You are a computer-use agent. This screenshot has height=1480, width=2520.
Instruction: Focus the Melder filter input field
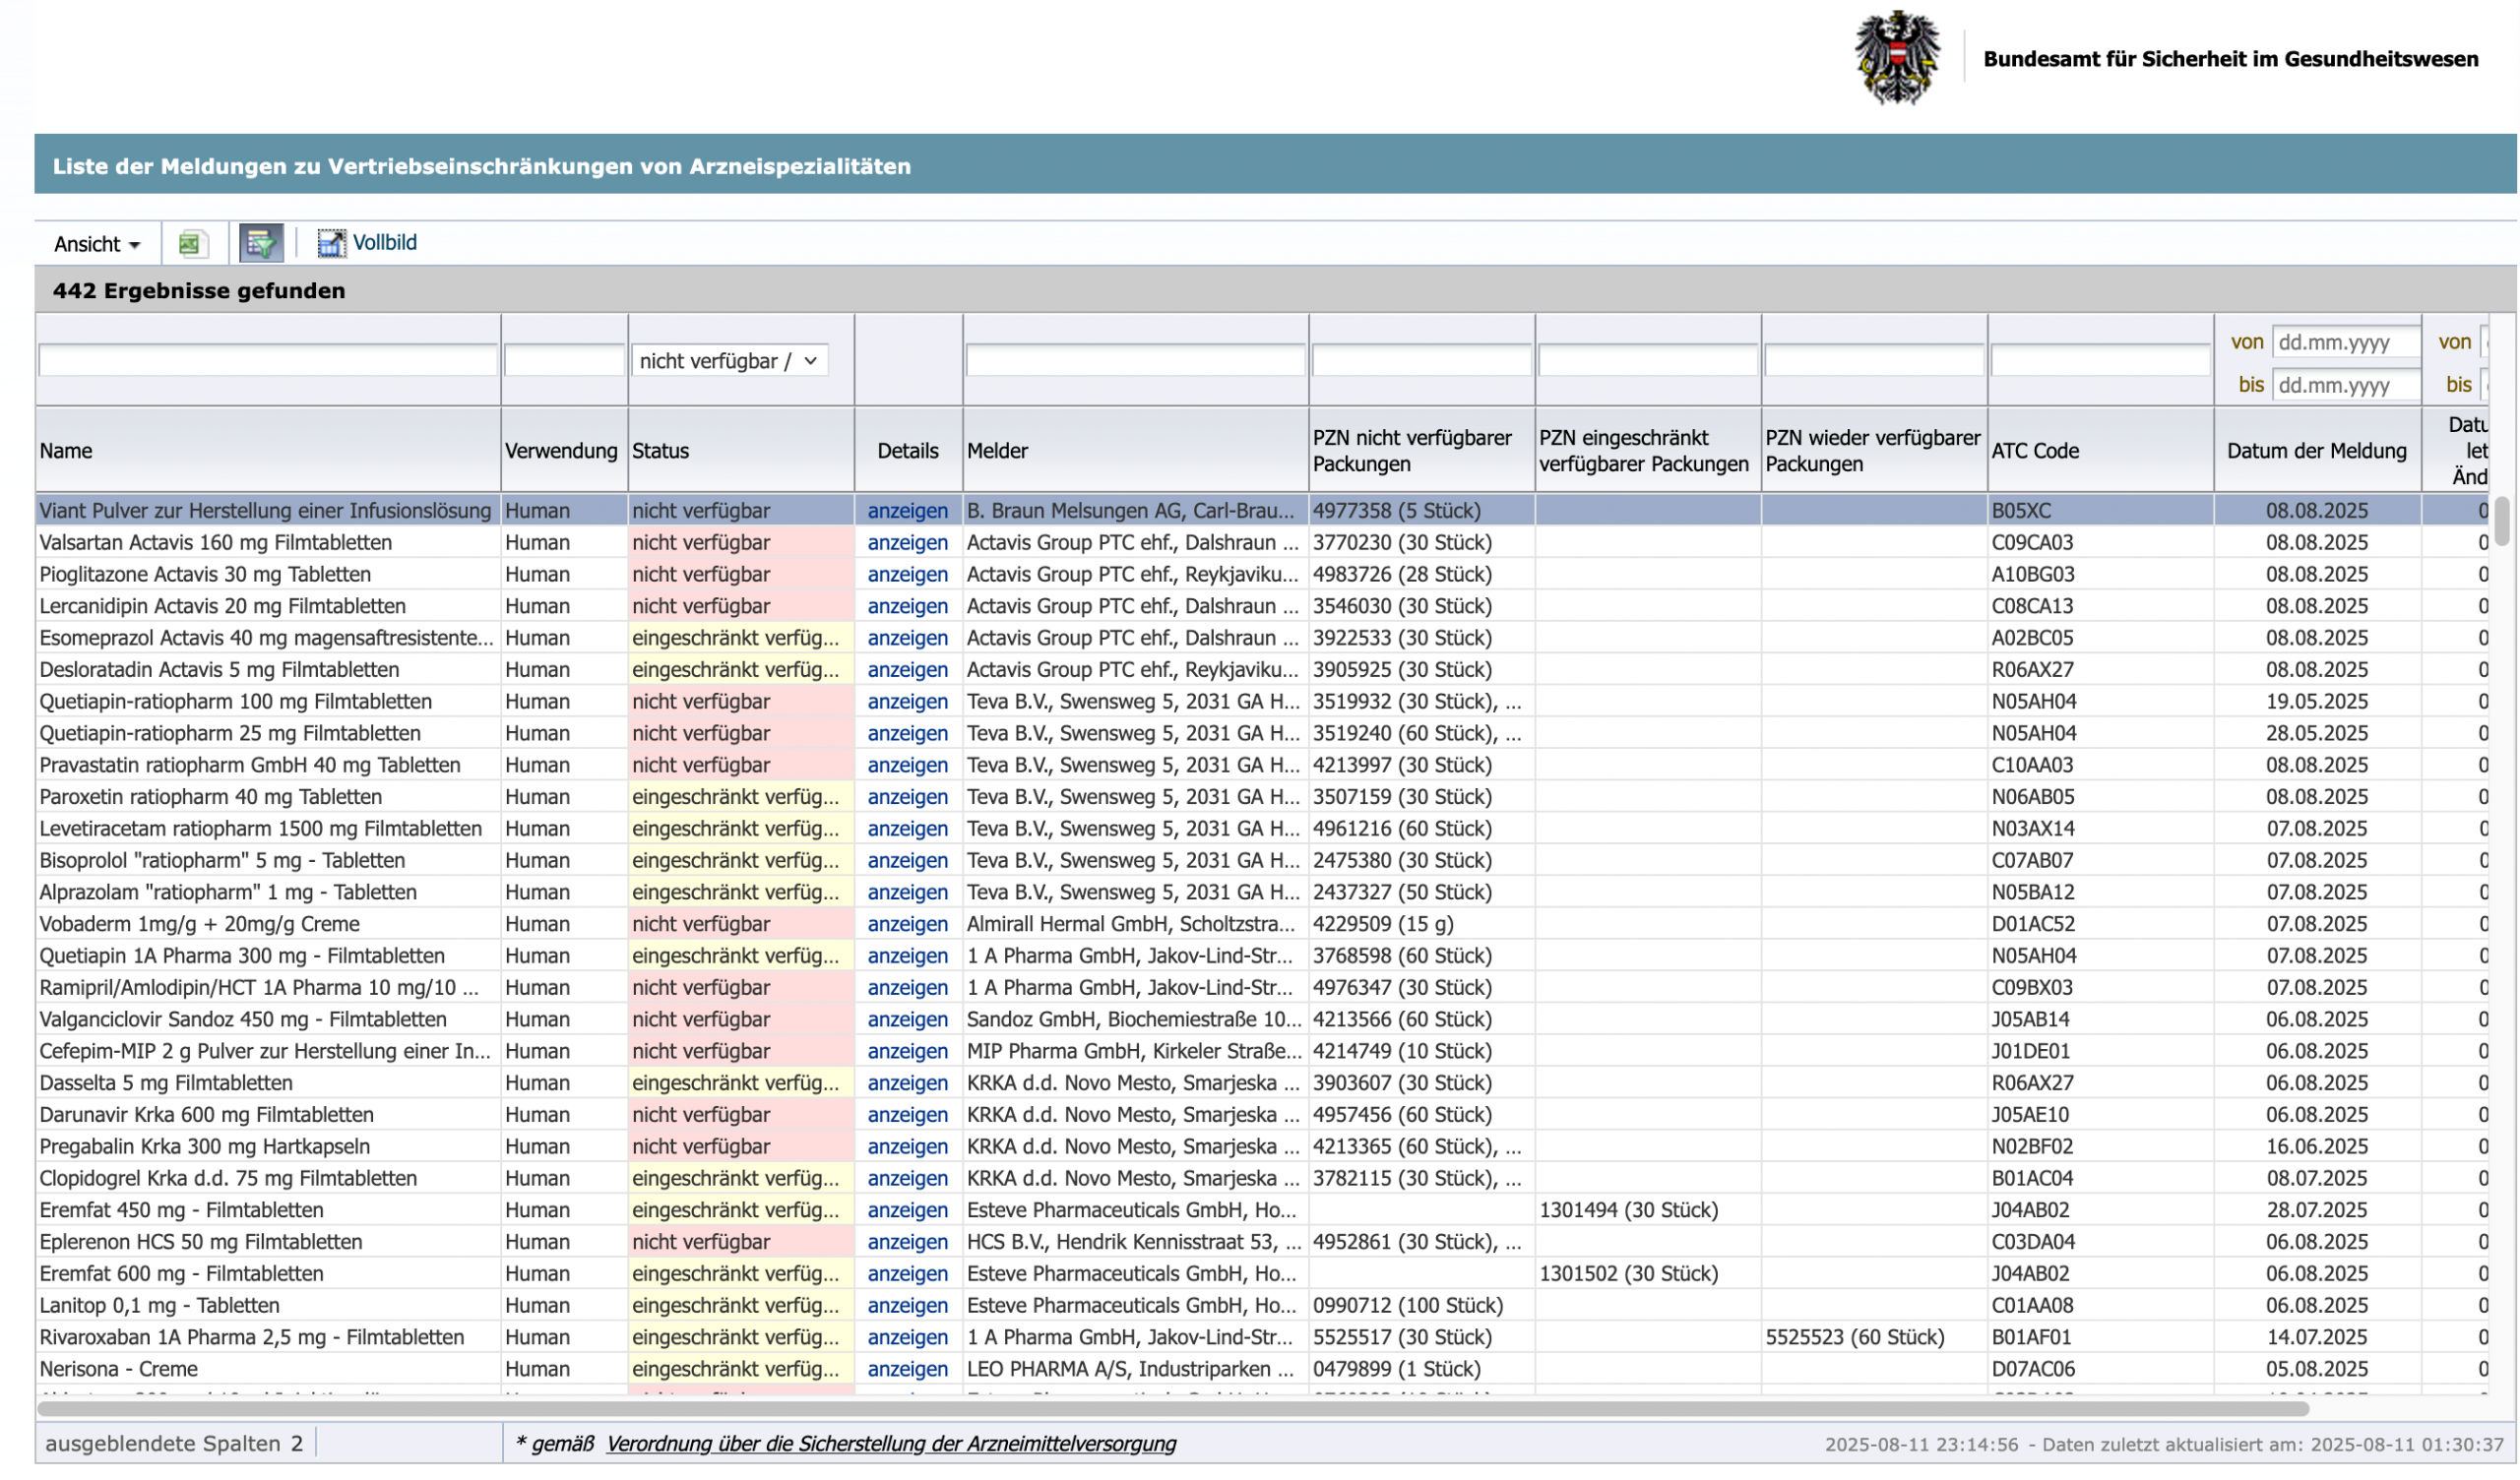(1135, 361)
